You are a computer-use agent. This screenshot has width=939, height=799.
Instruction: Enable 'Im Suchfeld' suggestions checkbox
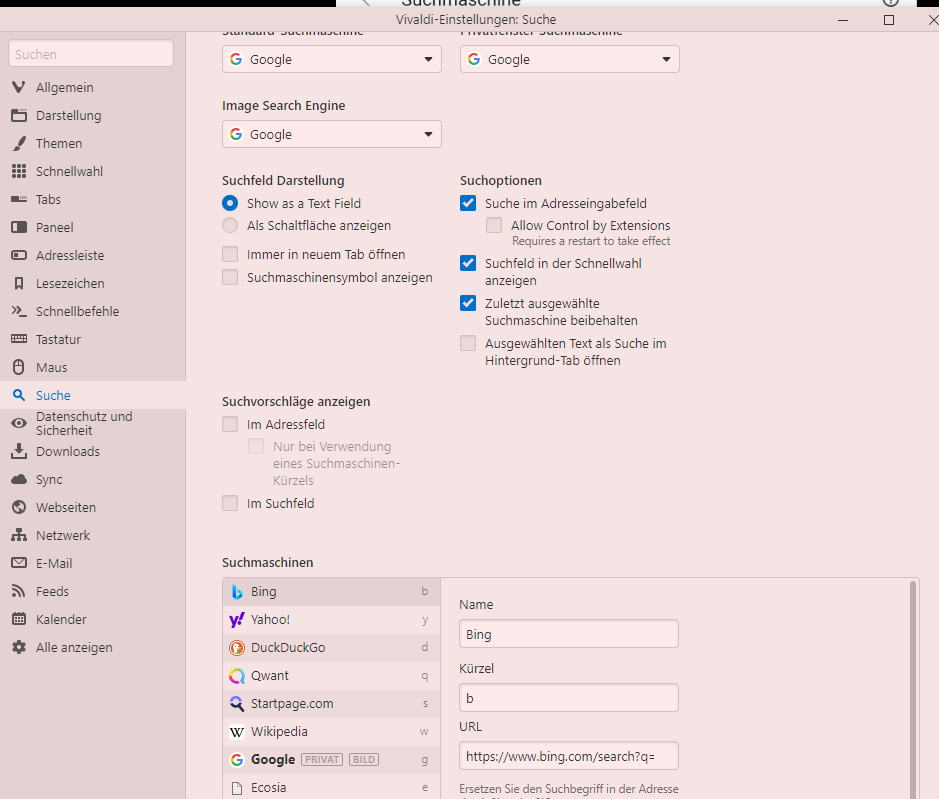coord(230,503)
